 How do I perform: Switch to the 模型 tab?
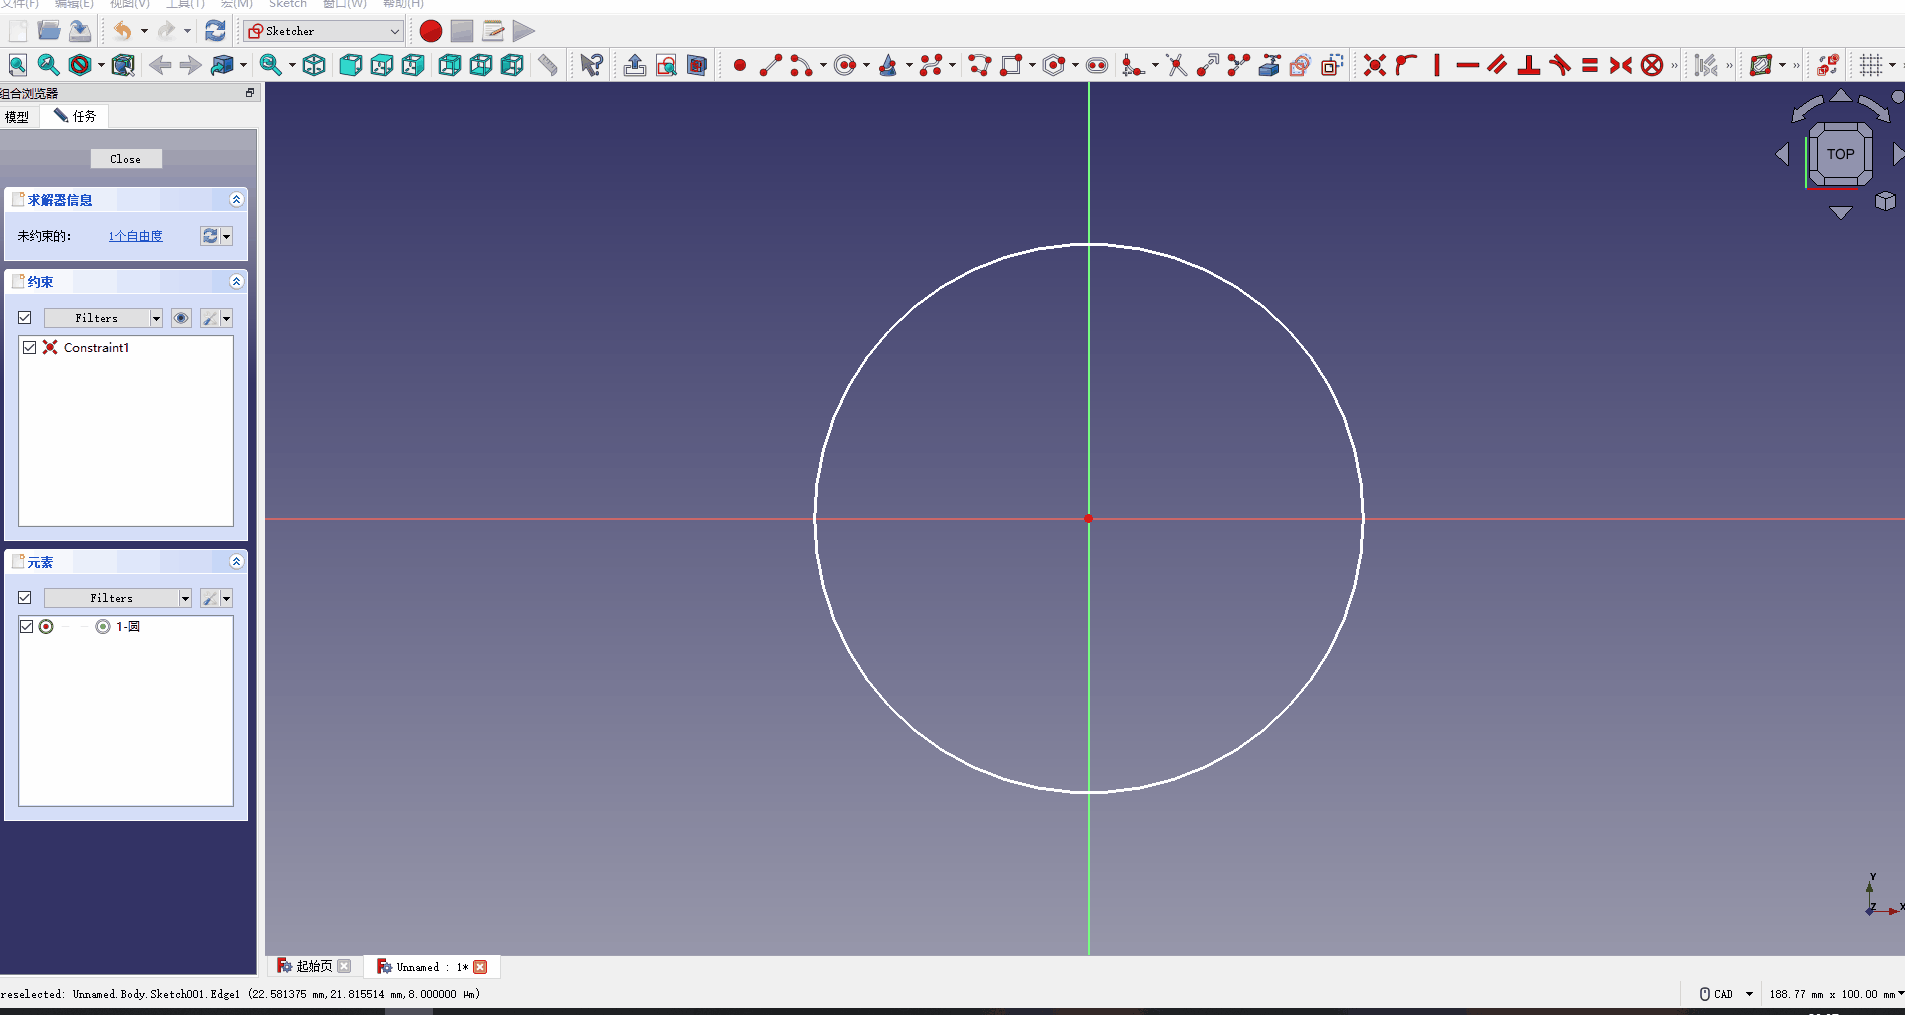click(x=18, y=117)
